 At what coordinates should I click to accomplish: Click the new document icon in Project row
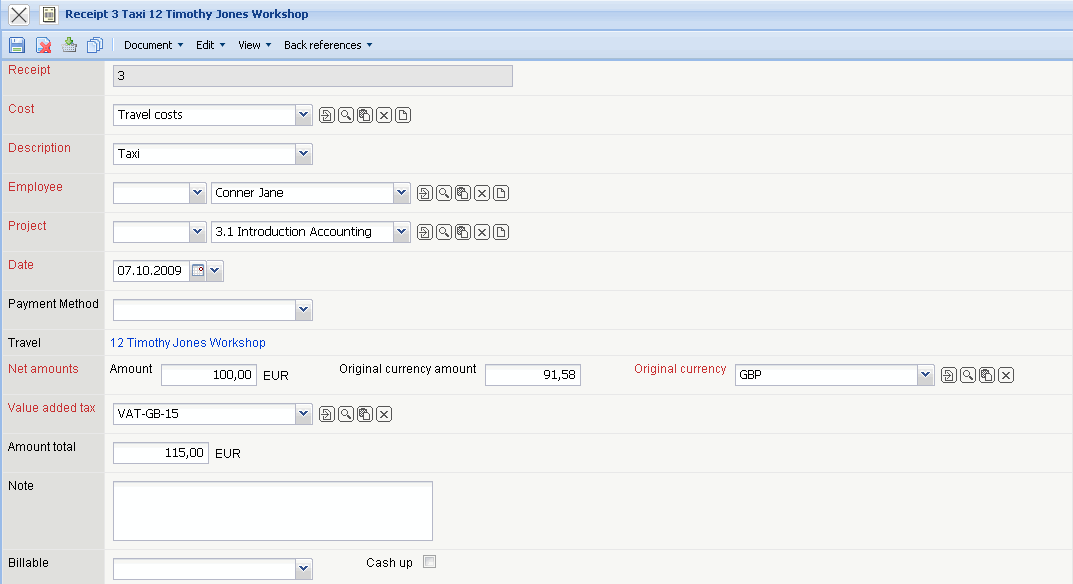tap(501, 232)
